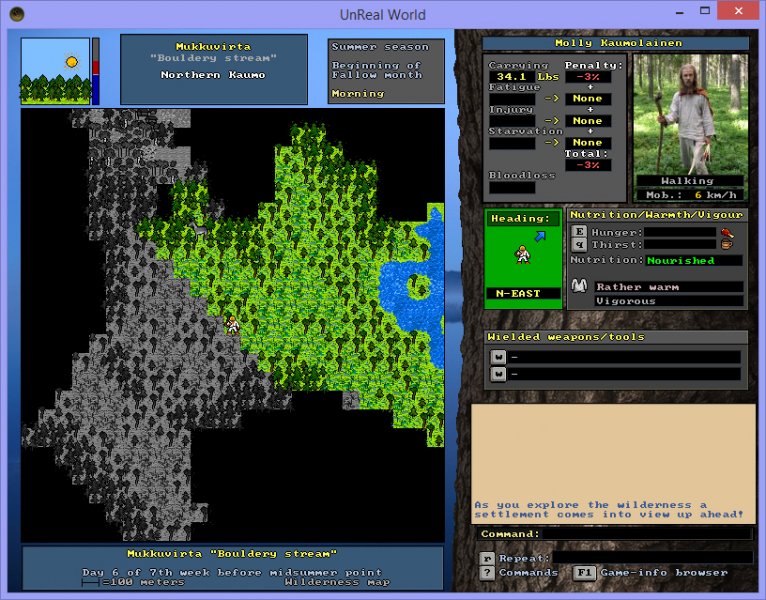Click the small island in the lake
Screen dimensions: 766x600
tap(417, 286)
